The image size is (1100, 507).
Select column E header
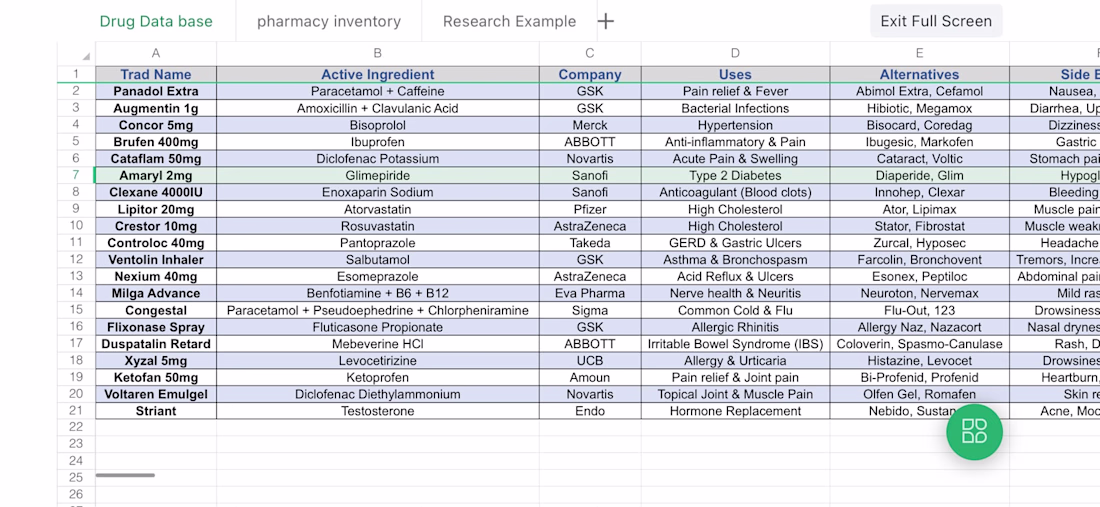919,53
